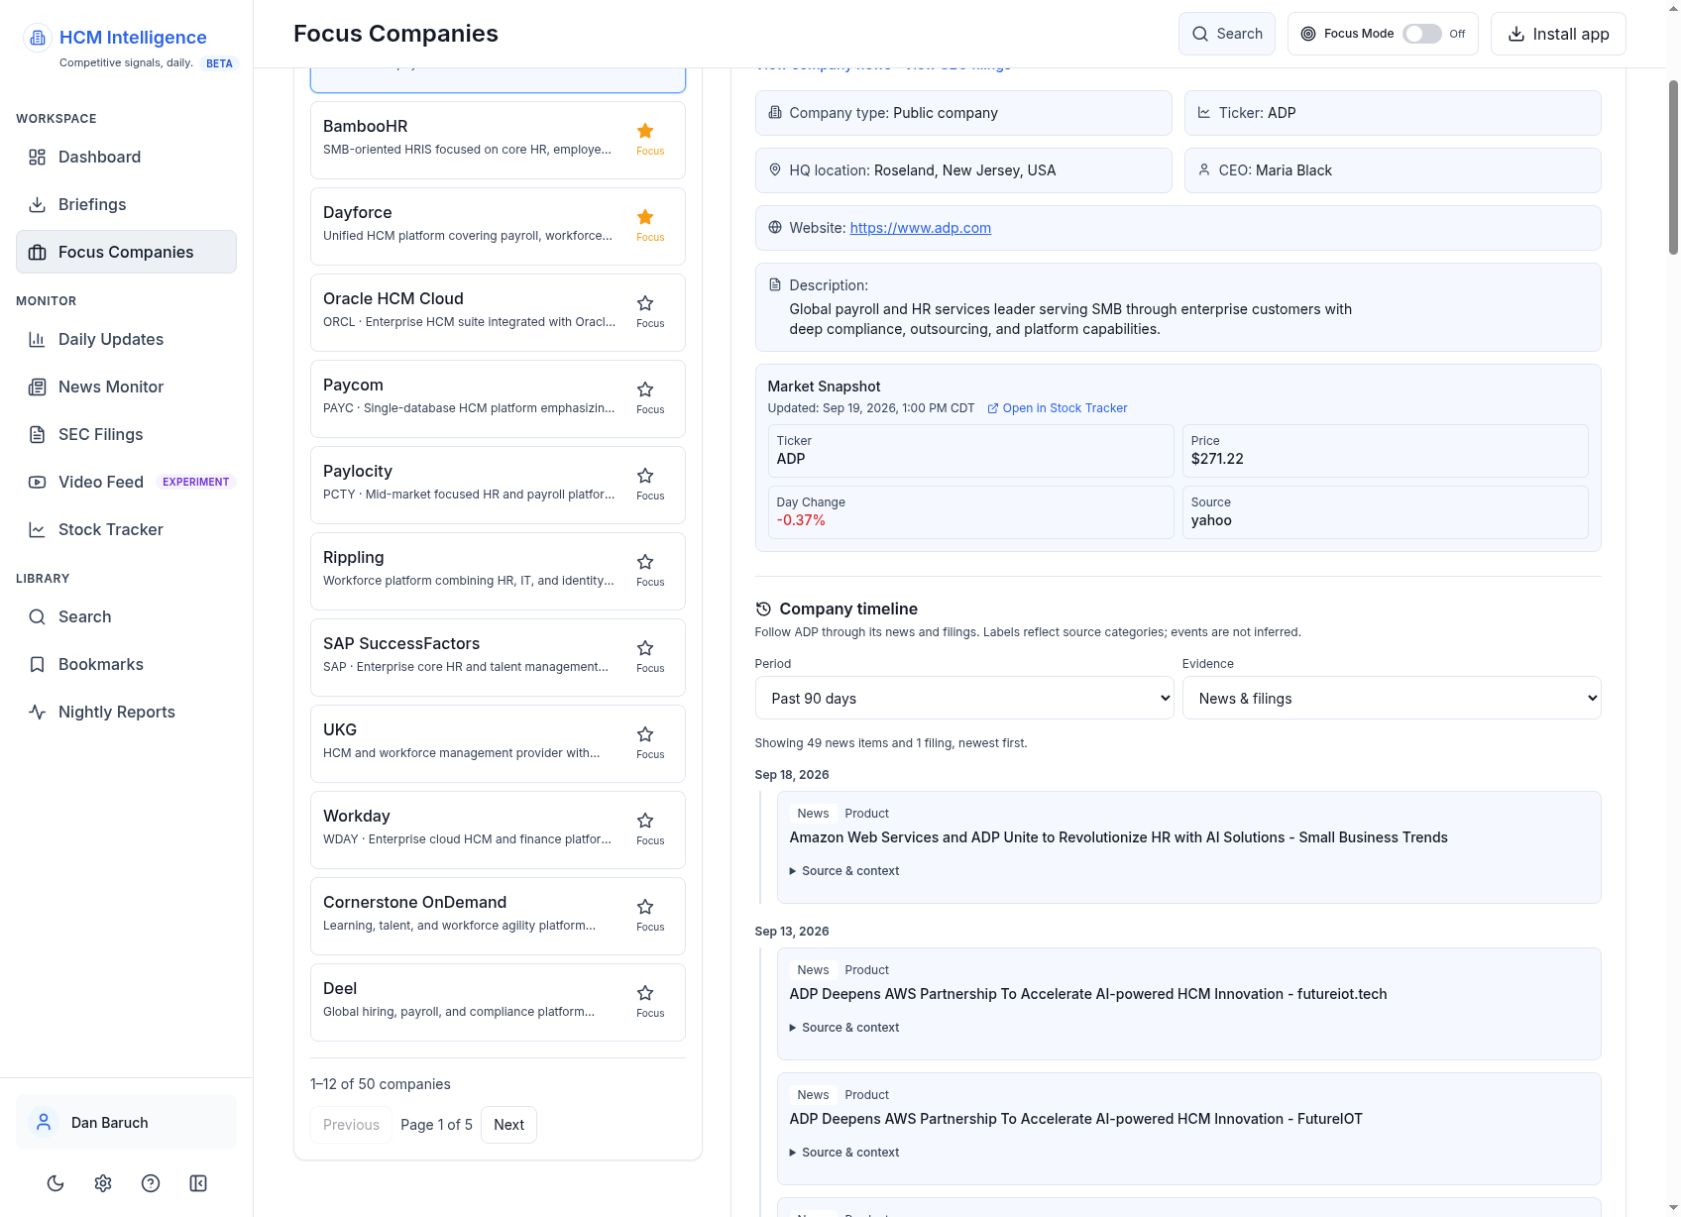Image resolution: width=1681 pixels, height=1217 pixels.
Task: Click the Company type building icon
Action: click(x=775, y=113)
